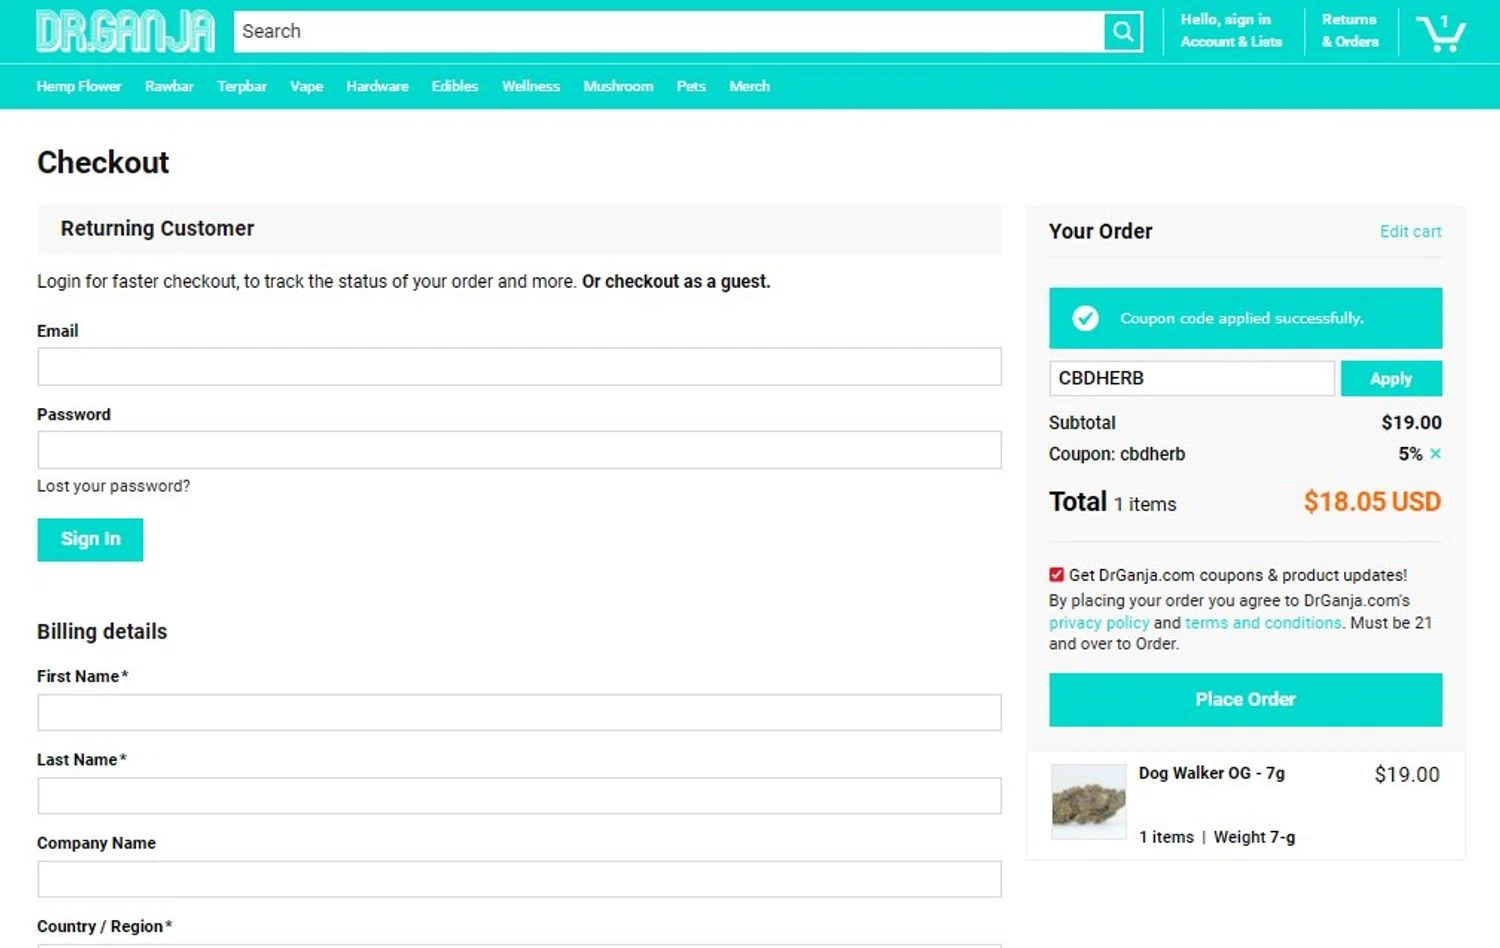Click the $18.05 USD total
The image size is (1500, 948).
tap(1372, 501)
